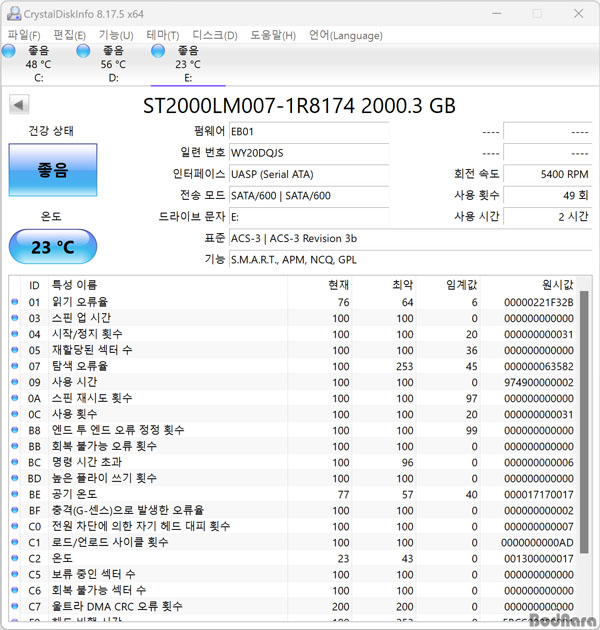This screenshot has width=600, height=630.
Task: Open the 도움말(H) menu
Action: (273, 35)
